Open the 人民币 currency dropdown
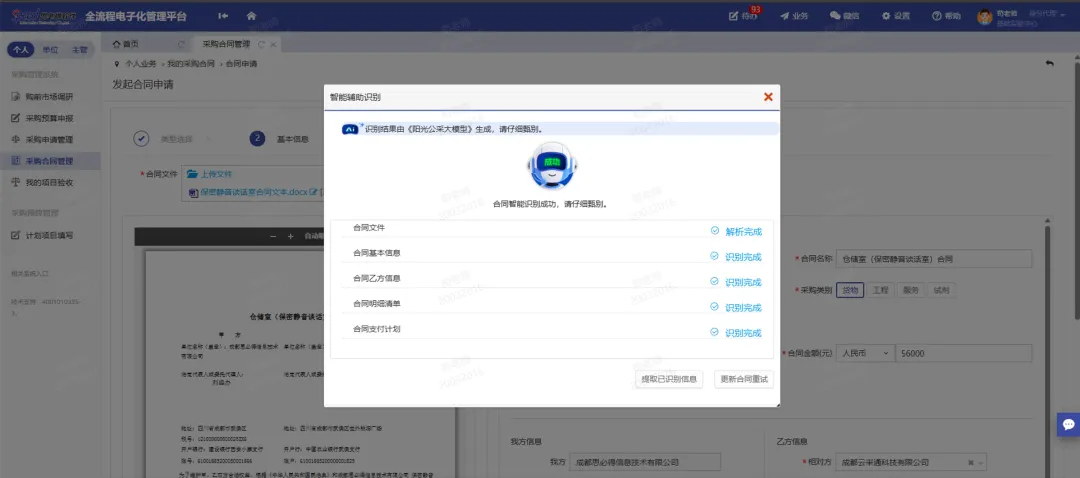The image size is (1080, 478). point(865,353)
